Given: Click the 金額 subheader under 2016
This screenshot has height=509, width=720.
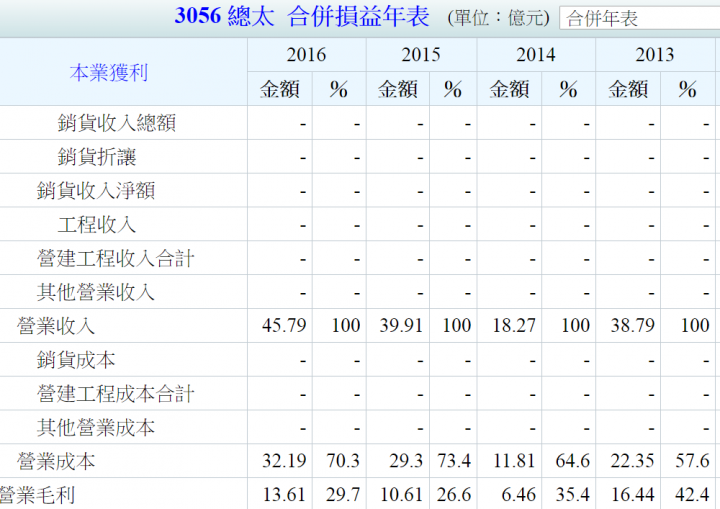Looking at the screenshot, I should pyautogui.click(x=280, y=89).
